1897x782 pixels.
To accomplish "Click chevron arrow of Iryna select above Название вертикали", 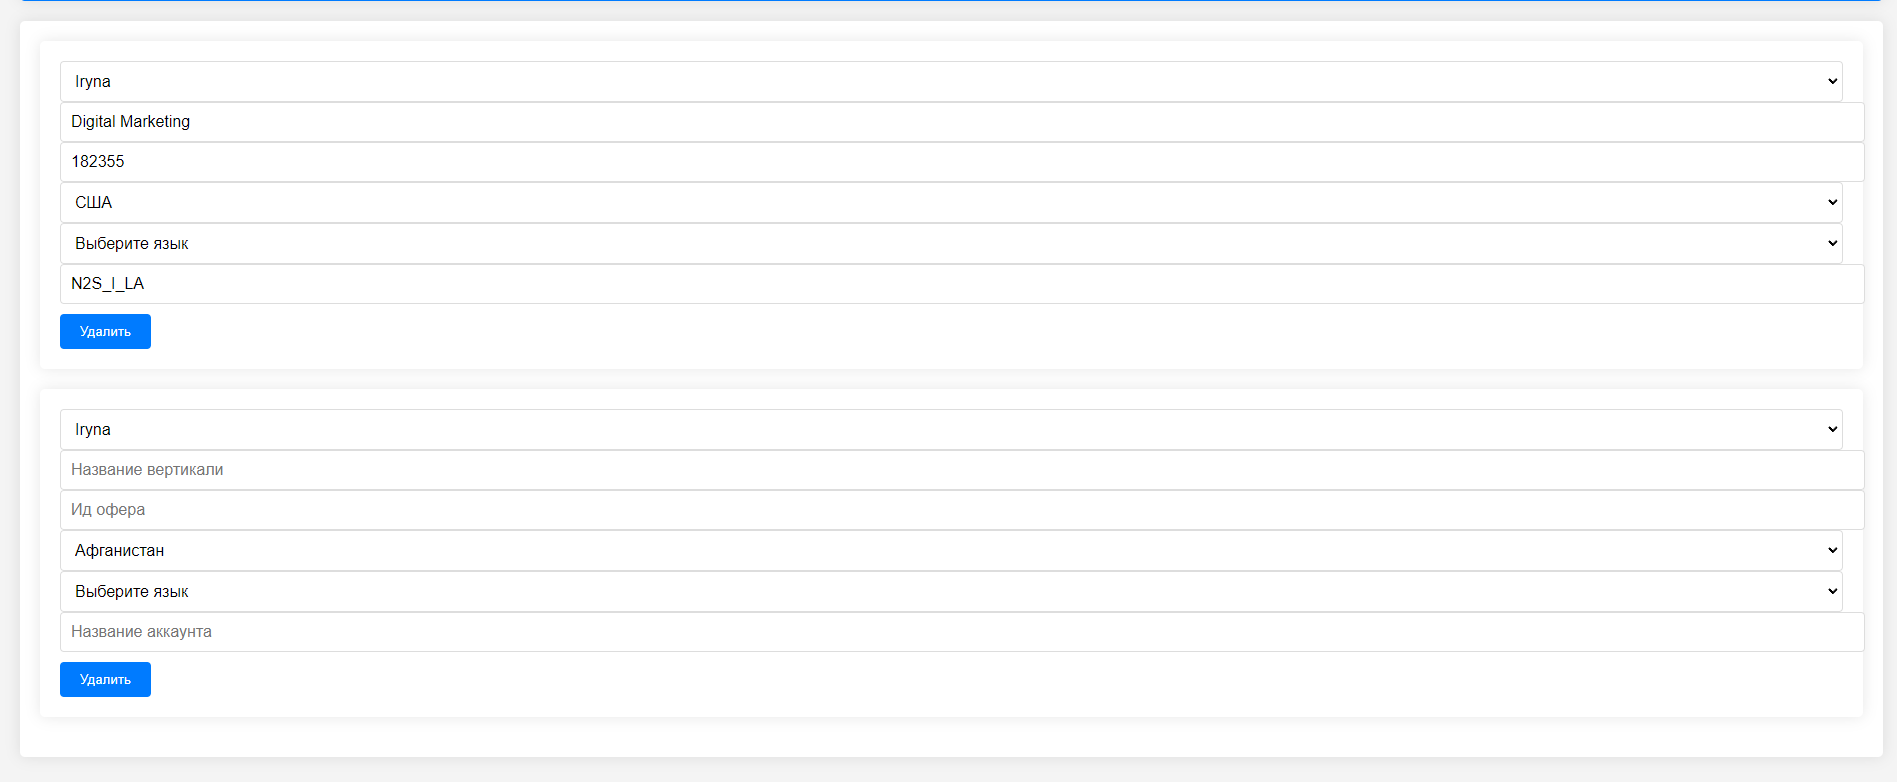I will click(x=1832, y=429).
